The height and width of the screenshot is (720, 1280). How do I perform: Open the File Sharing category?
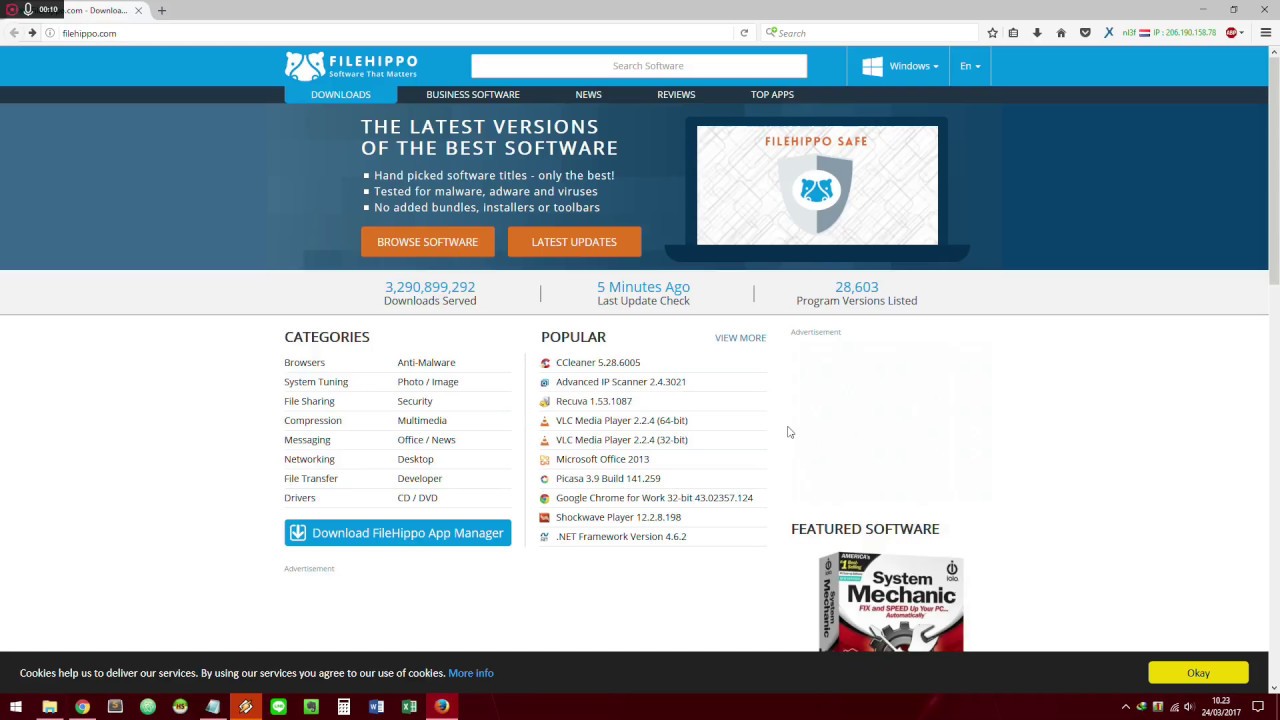click(309, 401)
